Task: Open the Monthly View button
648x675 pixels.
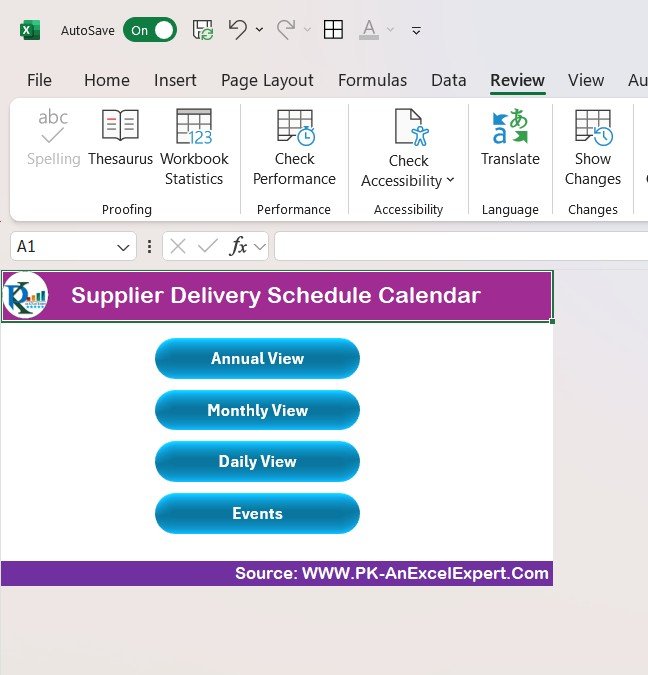Action: point(257,410)
